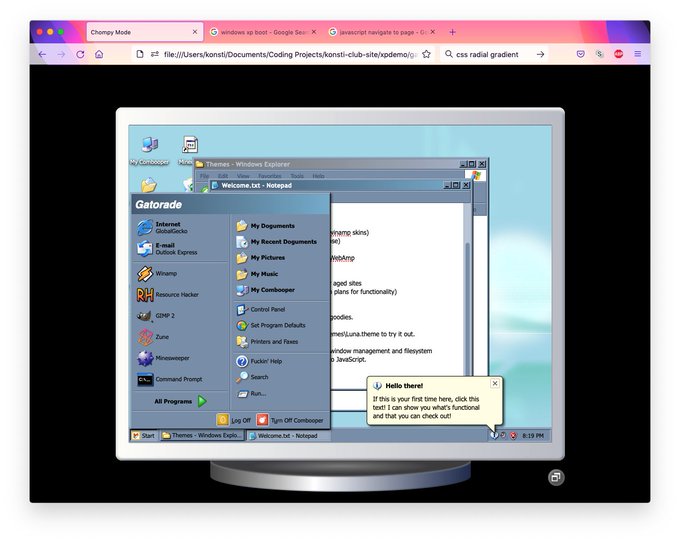Select My Combooper desktop icon
This screenshot has height=542, width=680.
click(x=150, y=151)
